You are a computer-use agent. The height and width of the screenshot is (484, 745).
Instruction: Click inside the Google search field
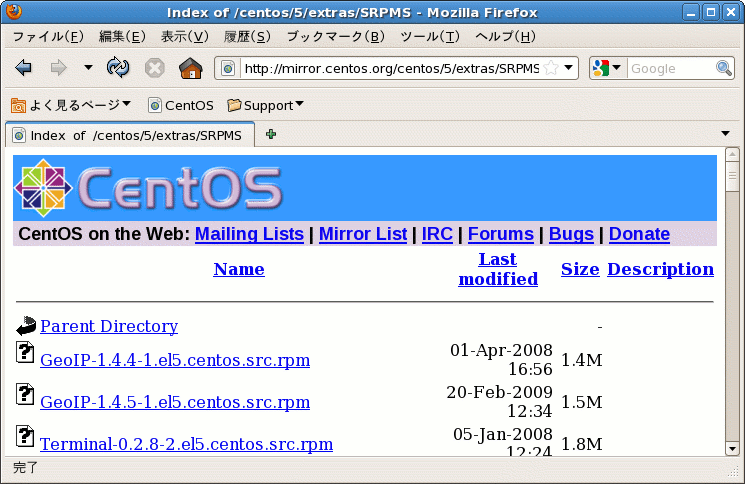(x=668, y=68)
